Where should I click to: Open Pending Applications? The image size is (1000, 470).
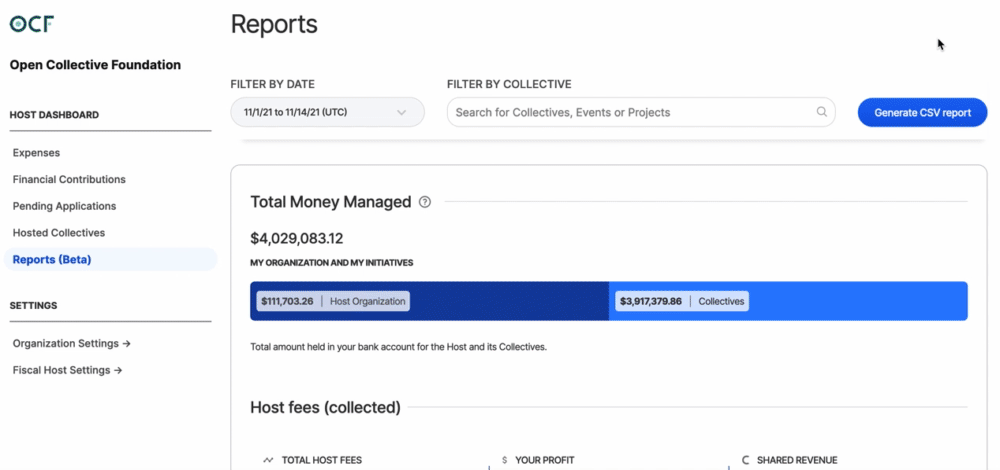[x=64, y=207]
